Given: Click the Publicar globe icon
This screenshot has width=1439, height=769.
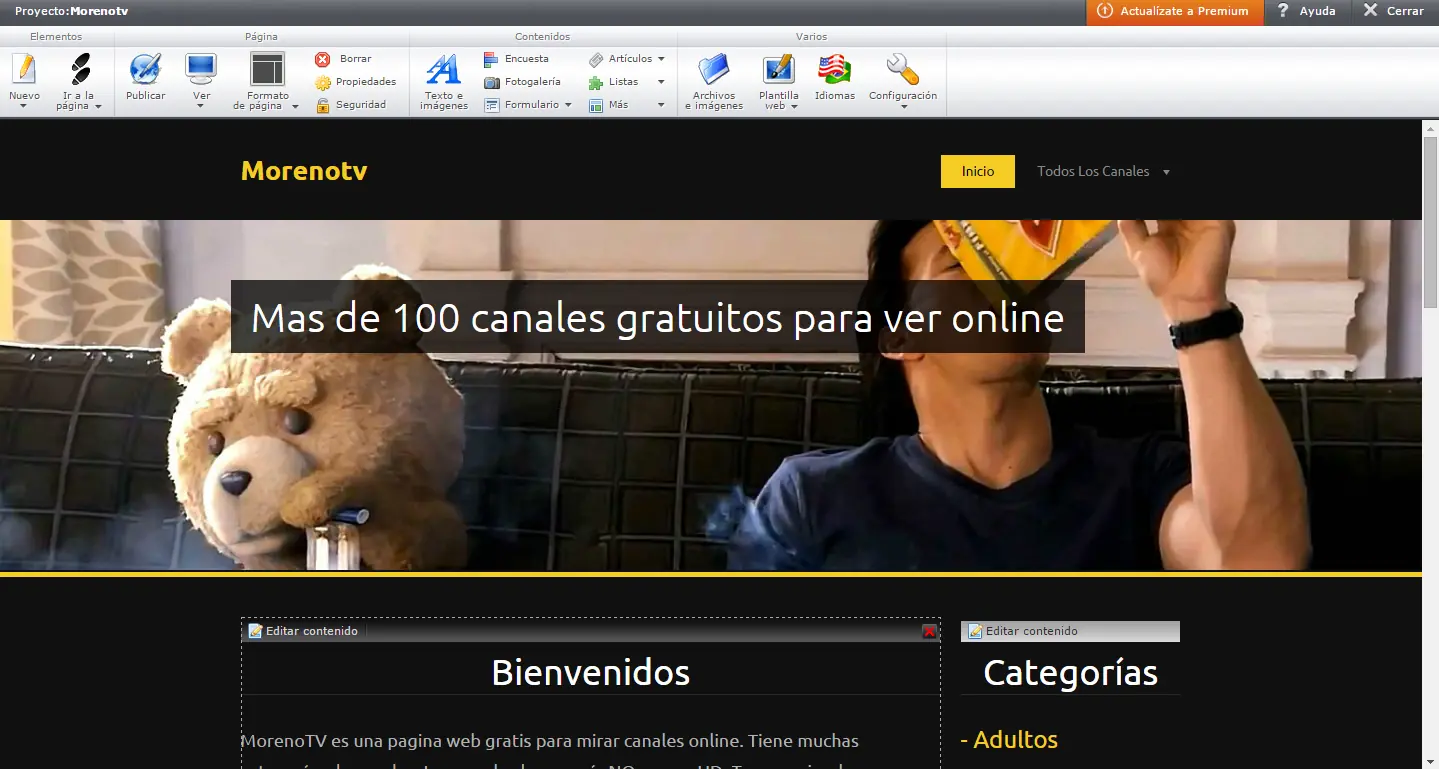Looking at the screenshot, I should coord(145,69).
